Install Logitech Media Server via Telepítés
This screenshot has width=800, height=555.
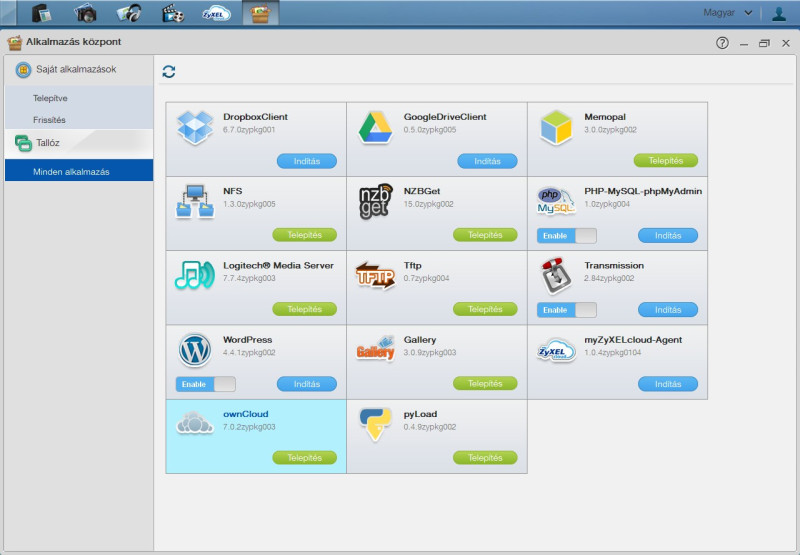305,309
